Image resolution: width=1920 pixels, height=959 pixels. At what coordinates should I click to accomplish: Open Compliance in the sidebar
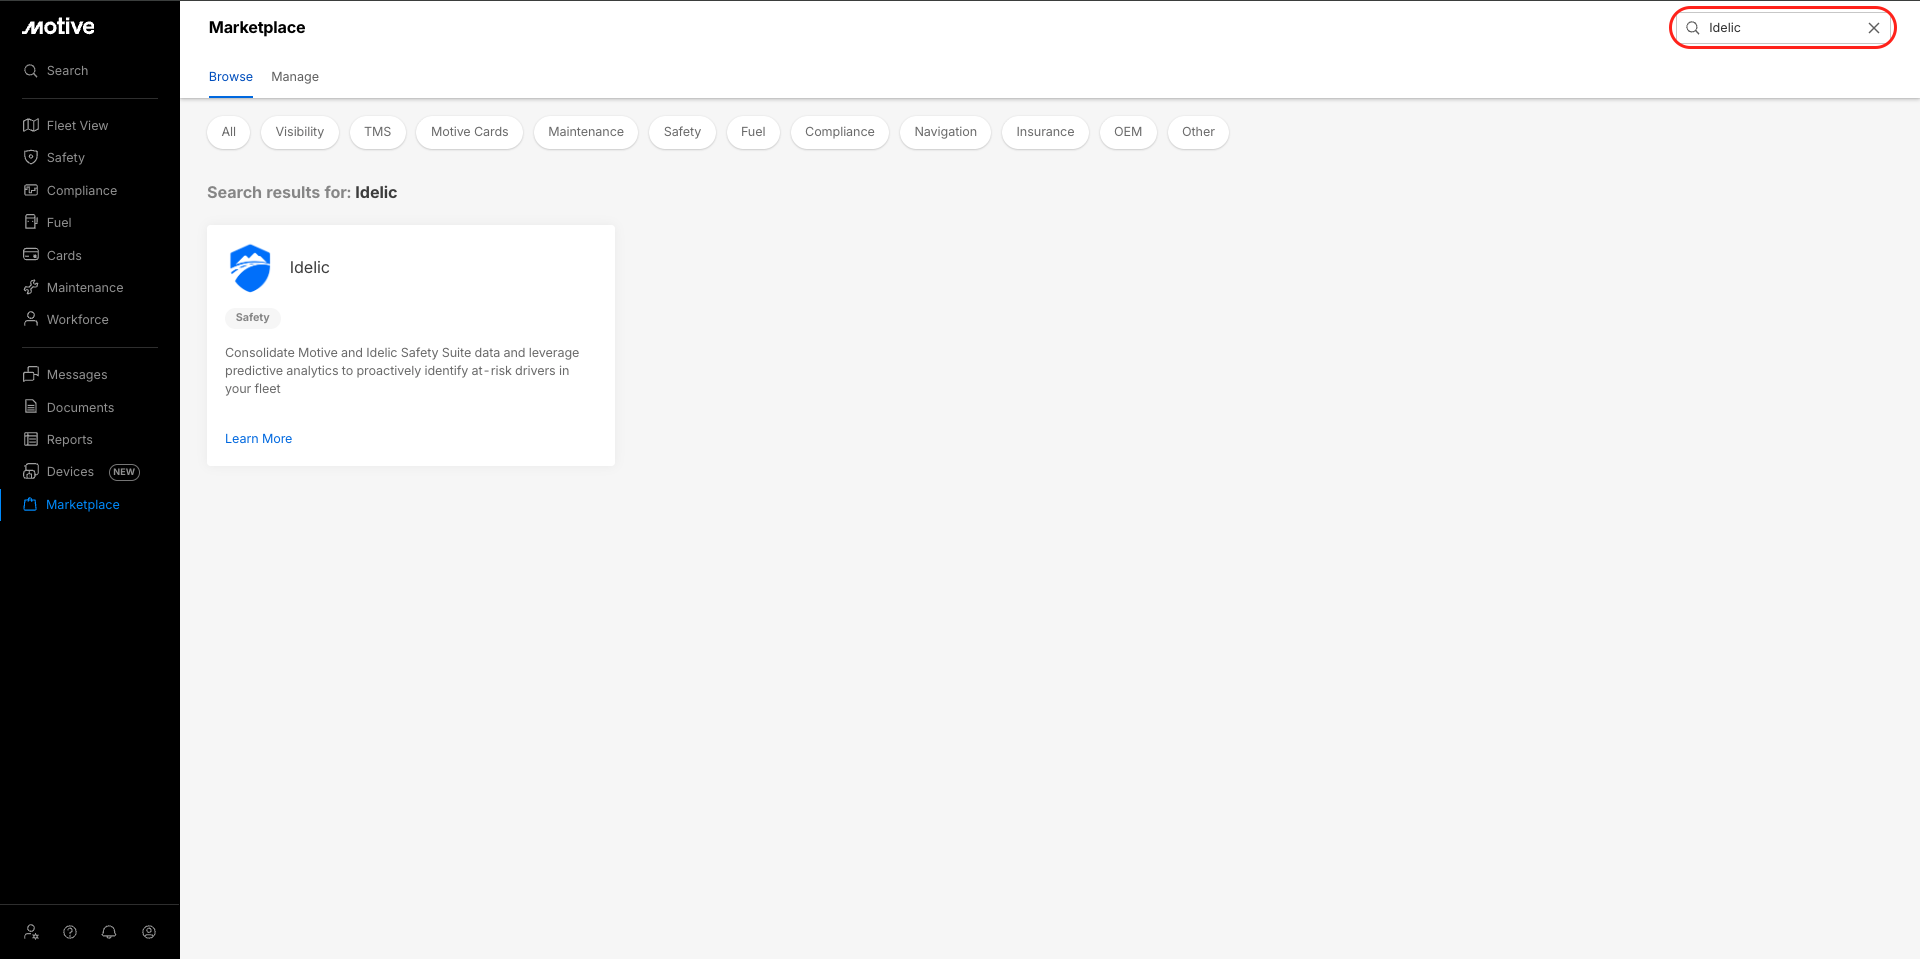click(82, 190)
